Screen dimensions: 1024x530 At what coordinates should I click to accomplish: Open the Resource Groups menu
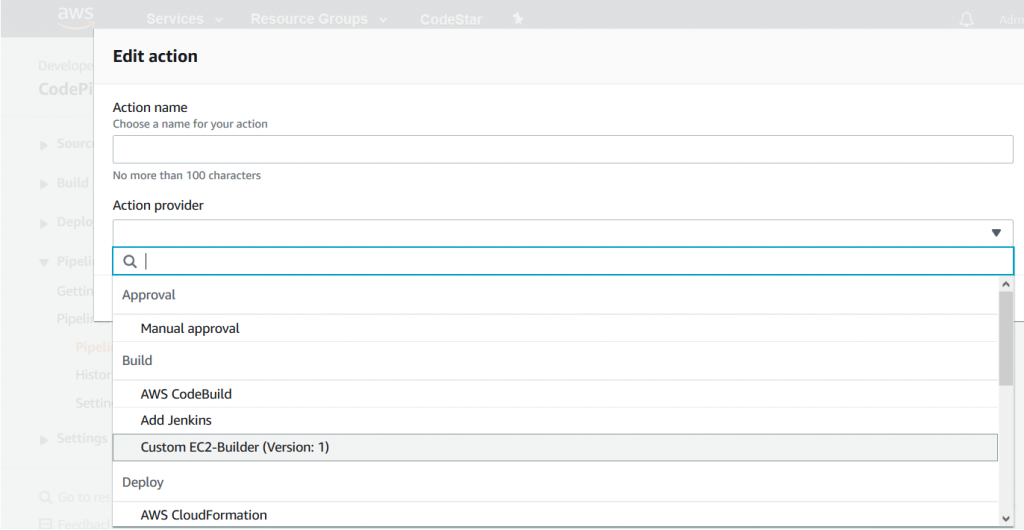click(x=319, y=20)
